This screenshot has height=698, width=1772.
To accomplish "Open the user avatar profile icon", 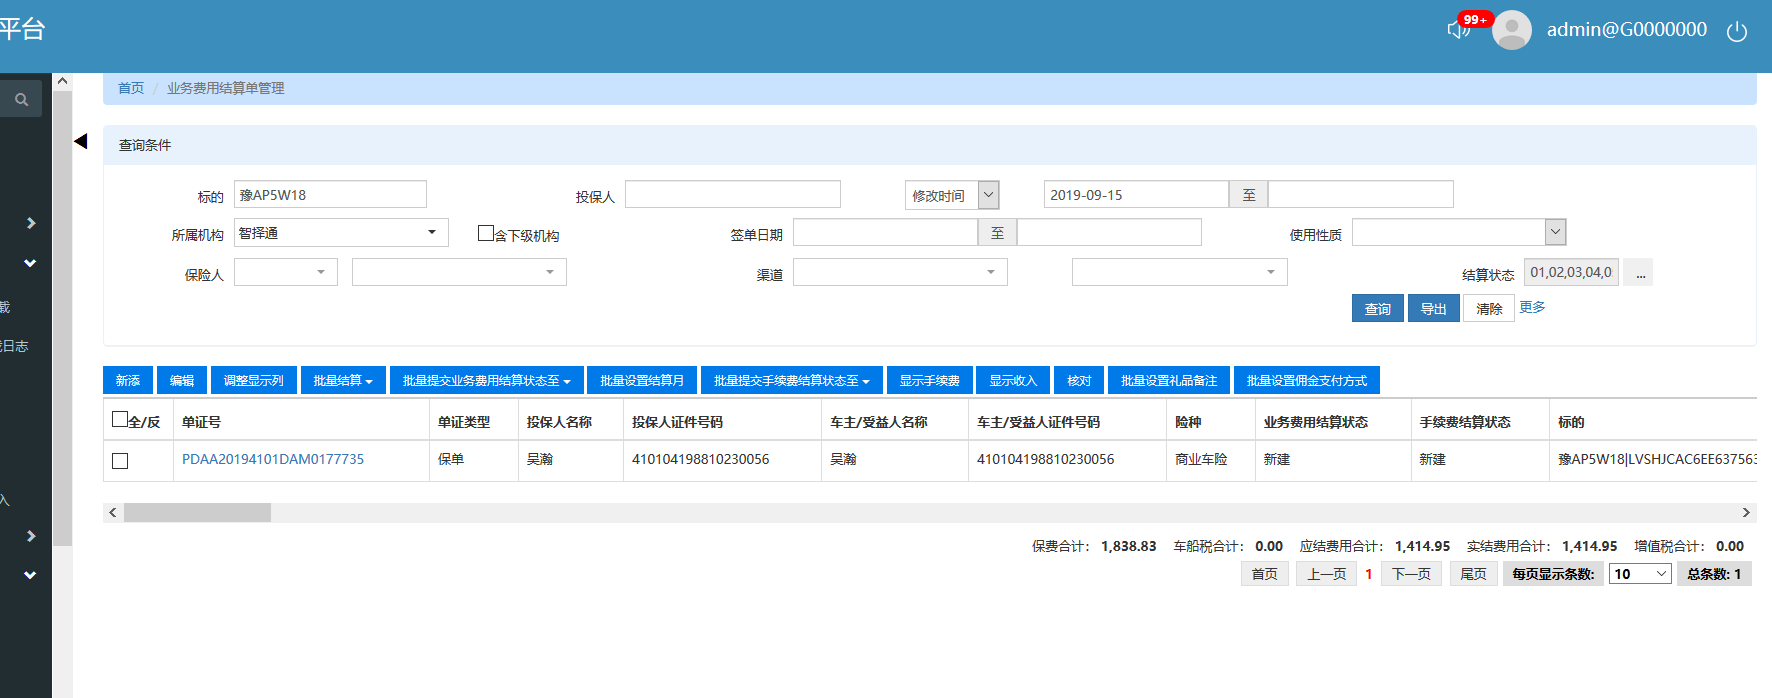I will (1511, 30).
